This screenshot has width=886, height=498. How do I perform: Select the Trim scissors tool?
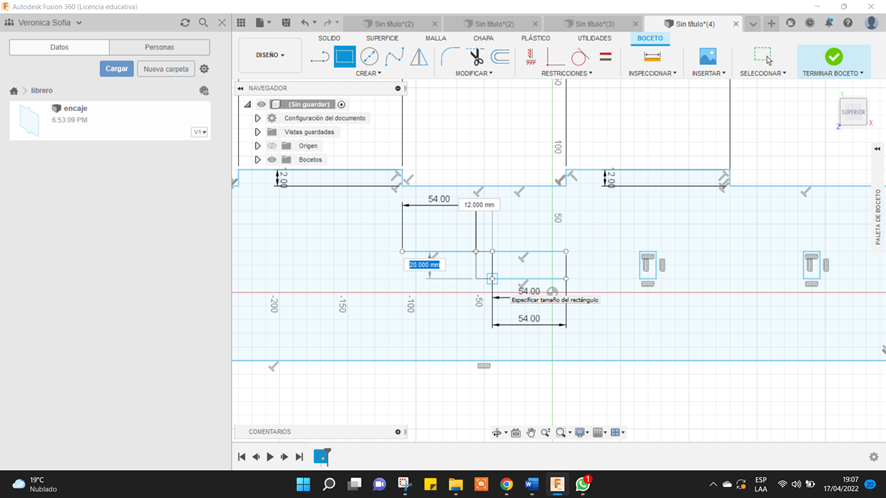[476, 57]
